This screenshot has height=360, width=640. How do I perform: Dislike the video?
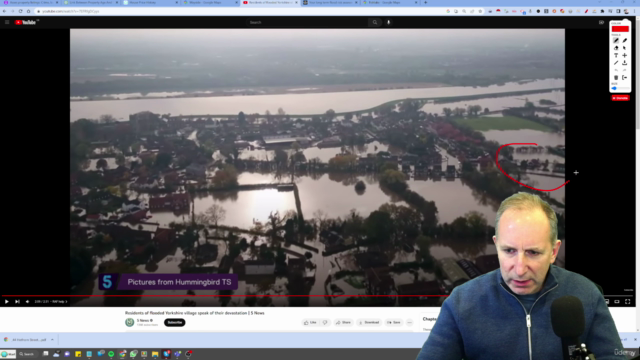click(x=325, y=322)
